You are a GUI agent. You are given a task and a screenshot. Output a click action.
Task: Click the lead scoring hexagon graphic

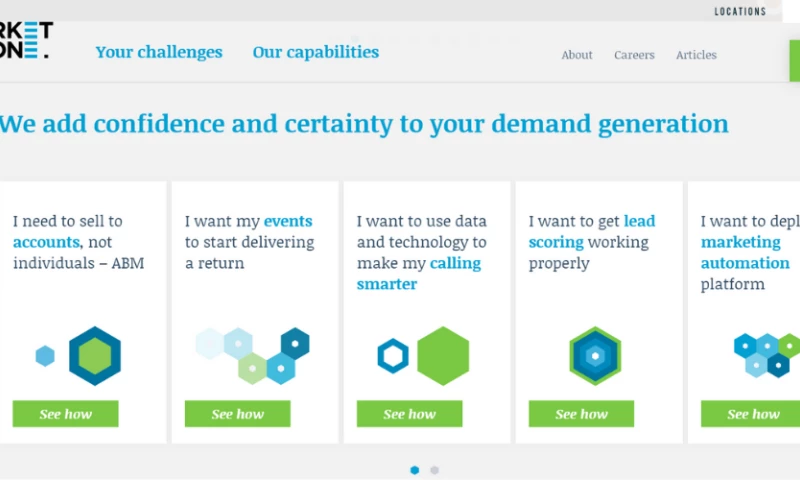tap(595, 356)
